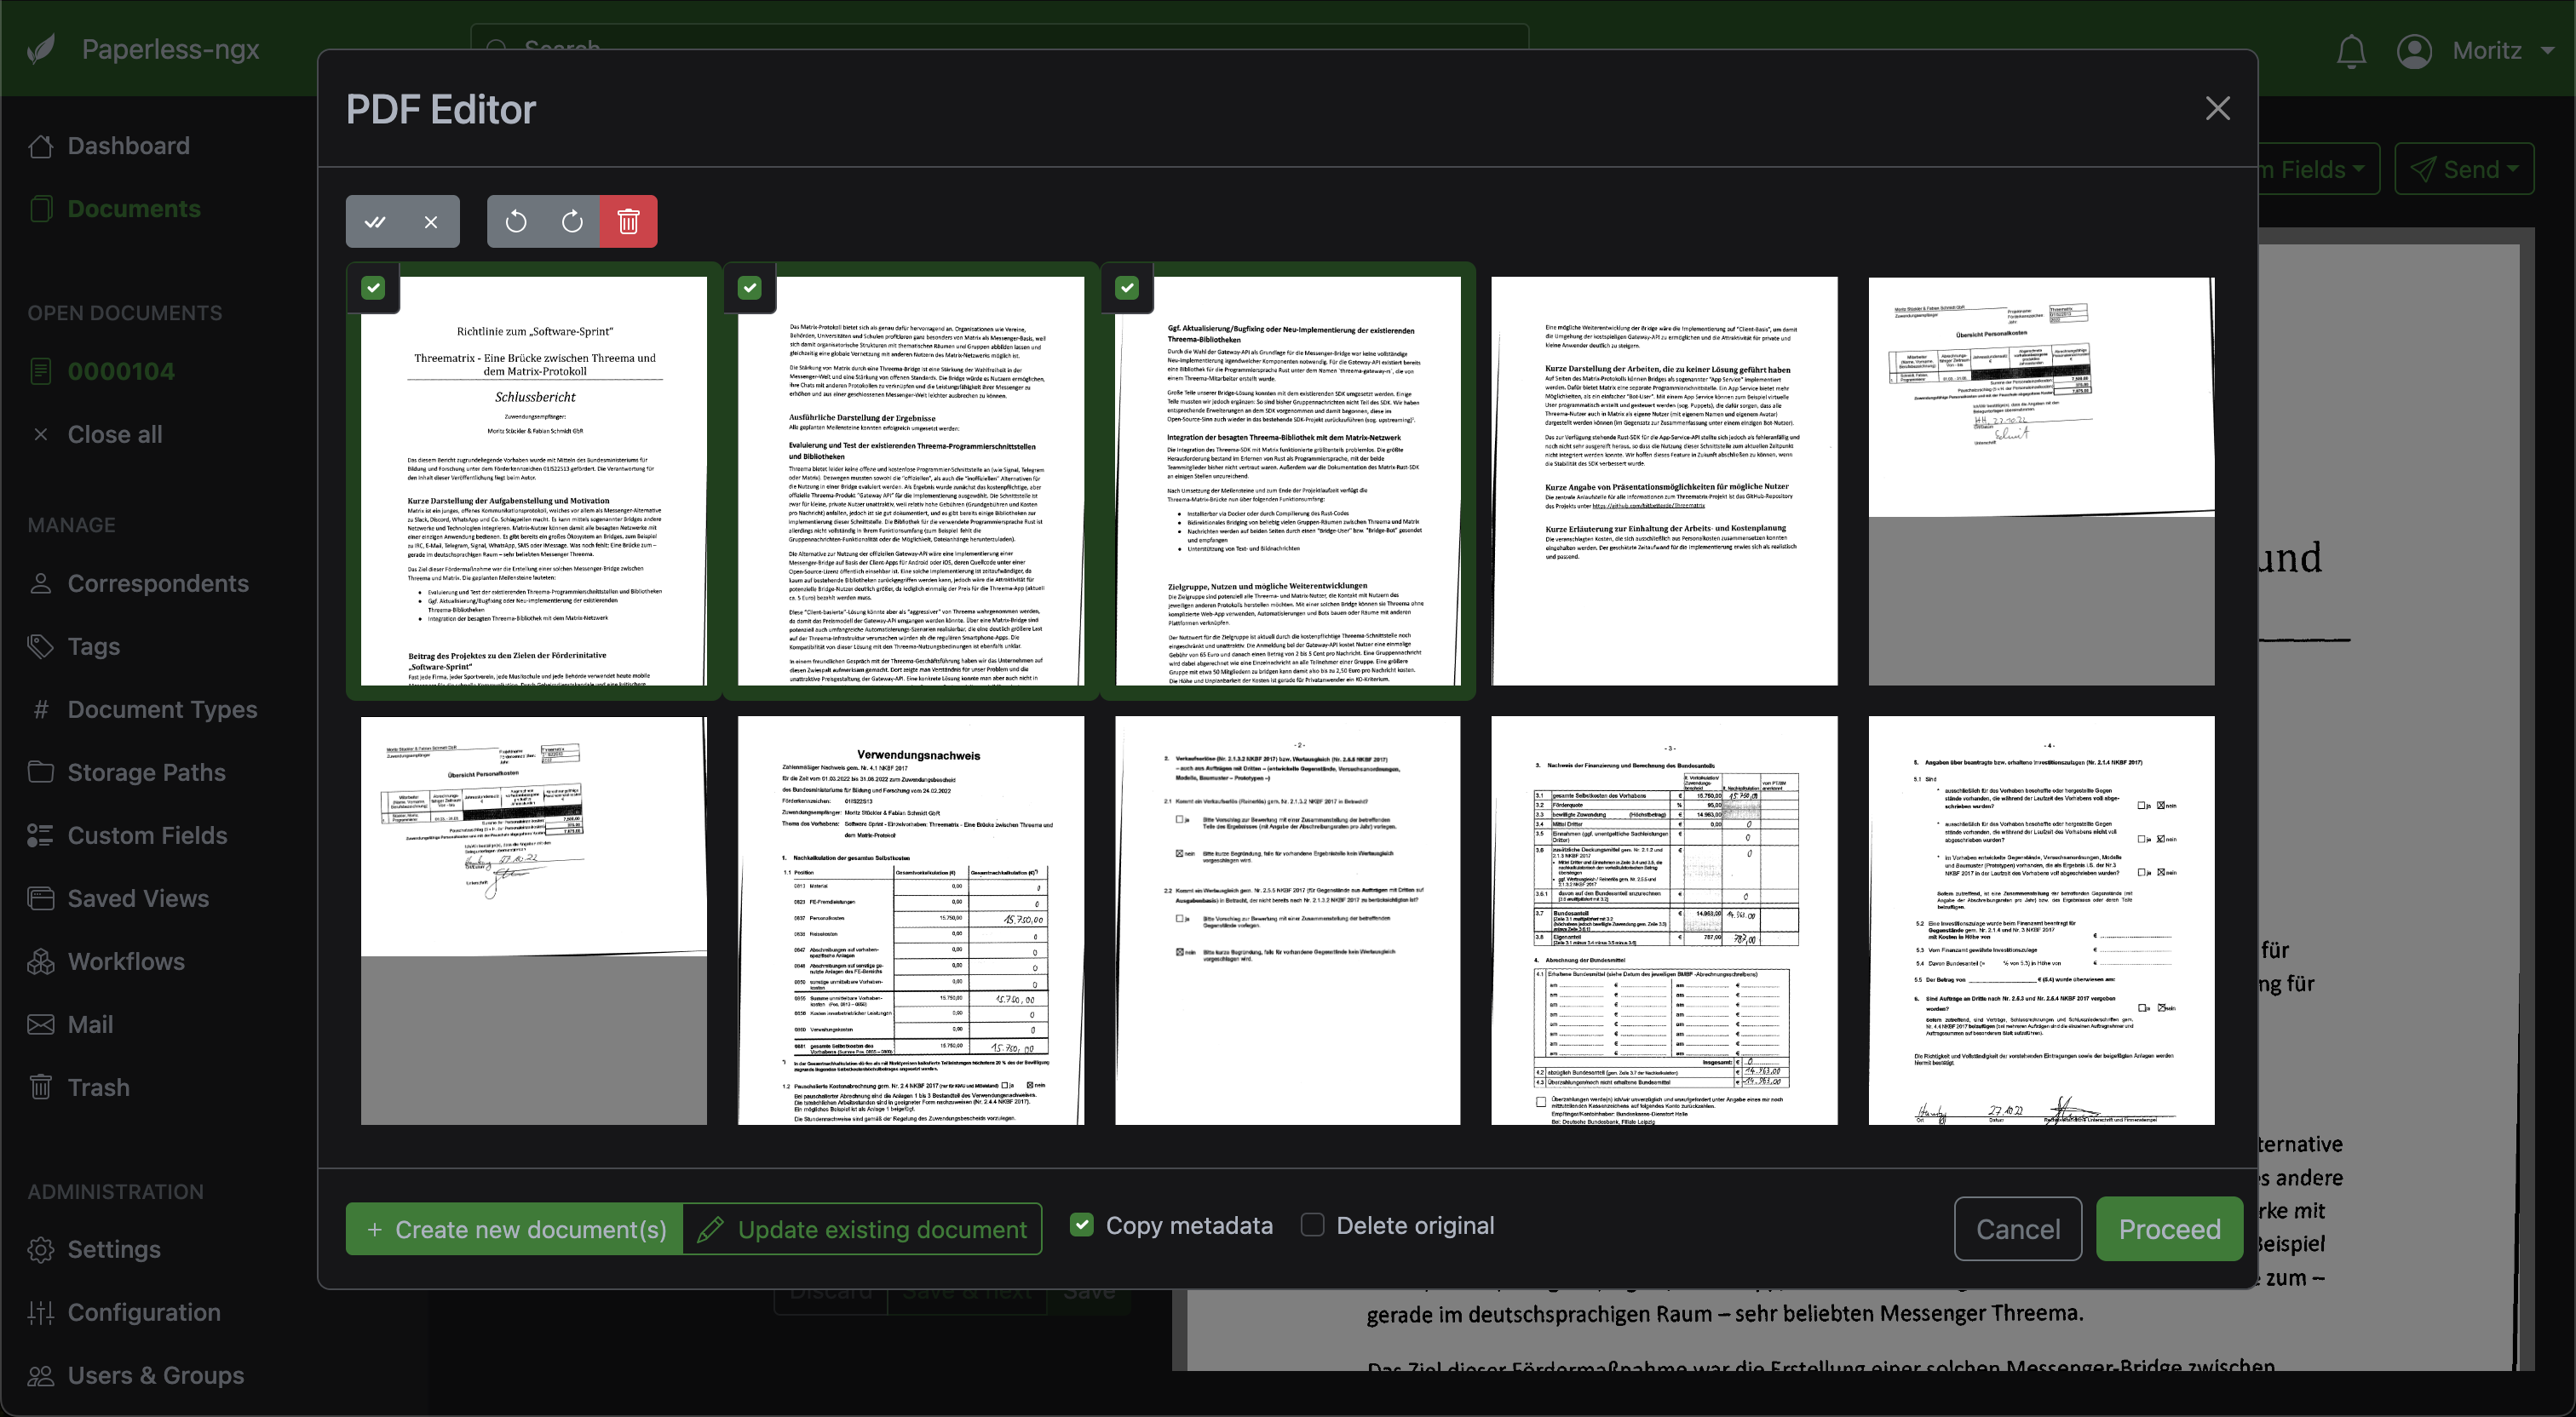Click the Dashboard house icon
Screen dimensions: 2576x1417
41,146
